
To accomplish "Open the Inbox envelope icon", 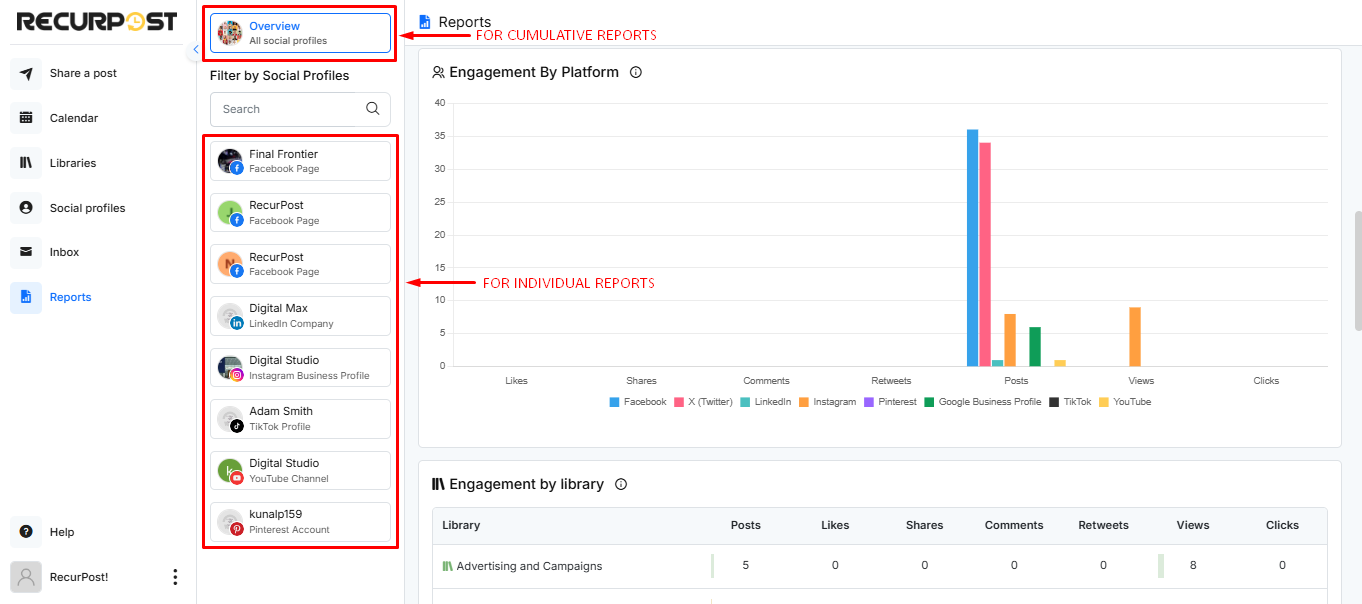I will pyautogui.click(x=26, y=252).
